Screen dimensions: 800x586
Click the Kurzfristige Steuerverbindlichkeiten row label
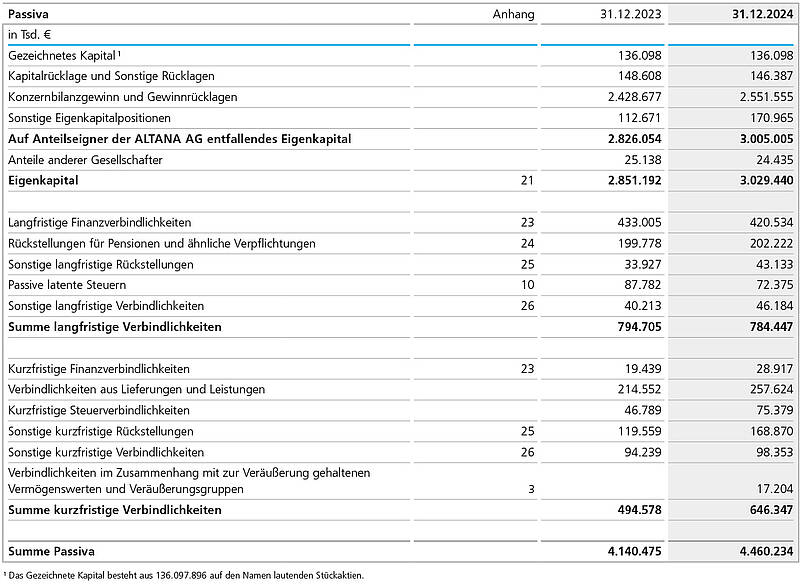tap(98, 410)
